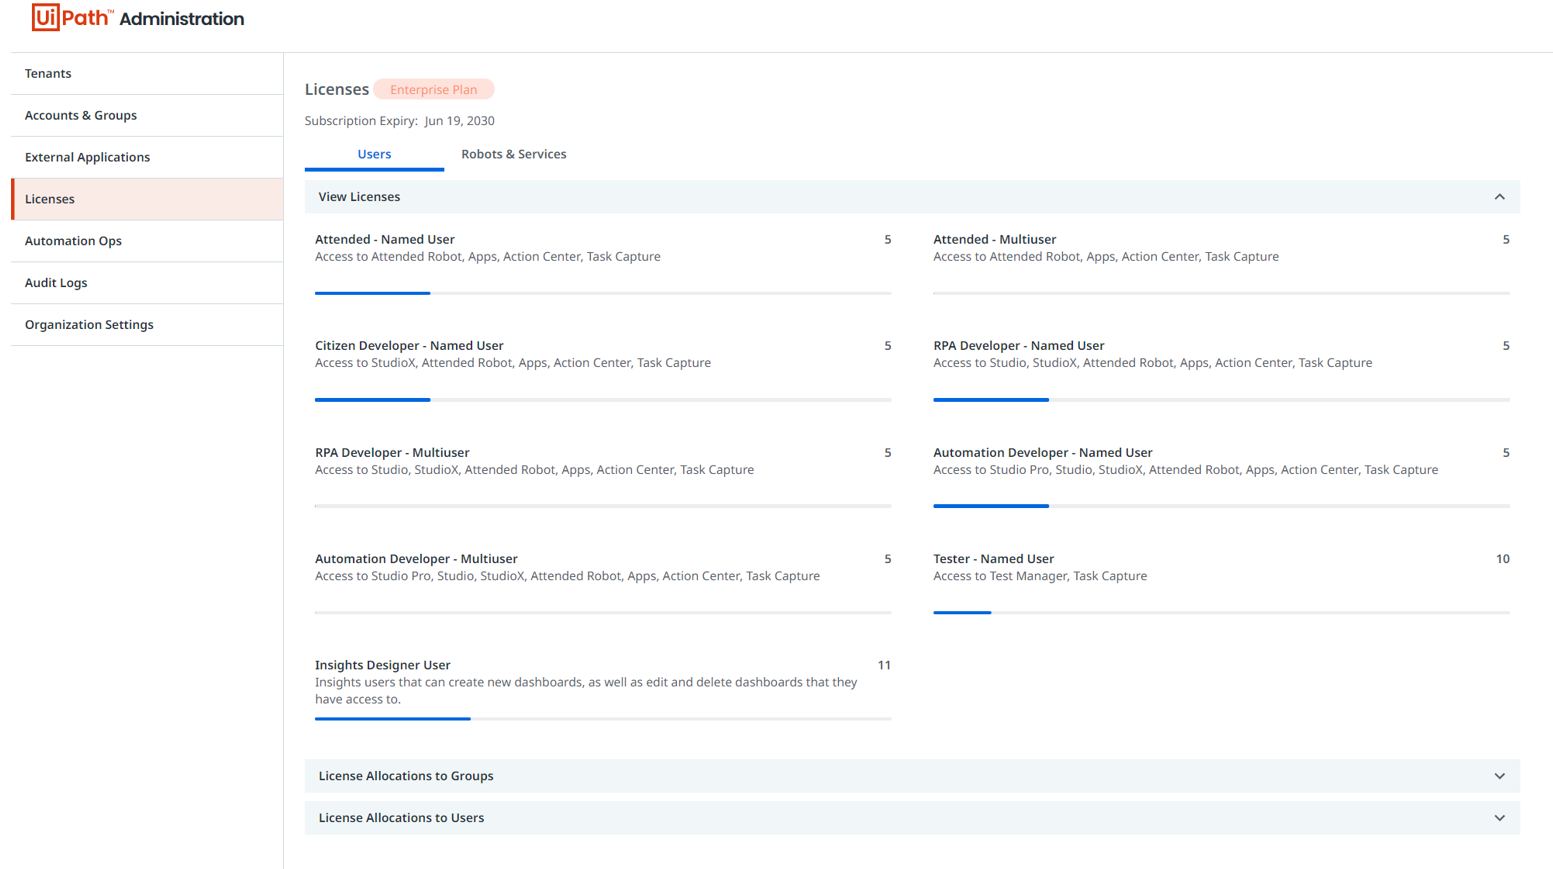Switch to the Users tab
The image size is (1553, 869).
coord(374,154)
